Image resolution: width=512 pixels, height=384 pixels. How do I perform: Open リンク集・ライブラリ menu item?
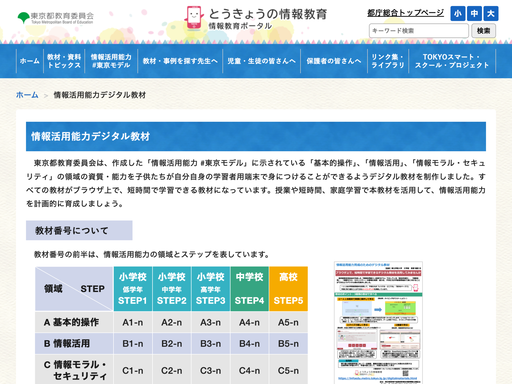pyautogui.click(x=388, y=61)
